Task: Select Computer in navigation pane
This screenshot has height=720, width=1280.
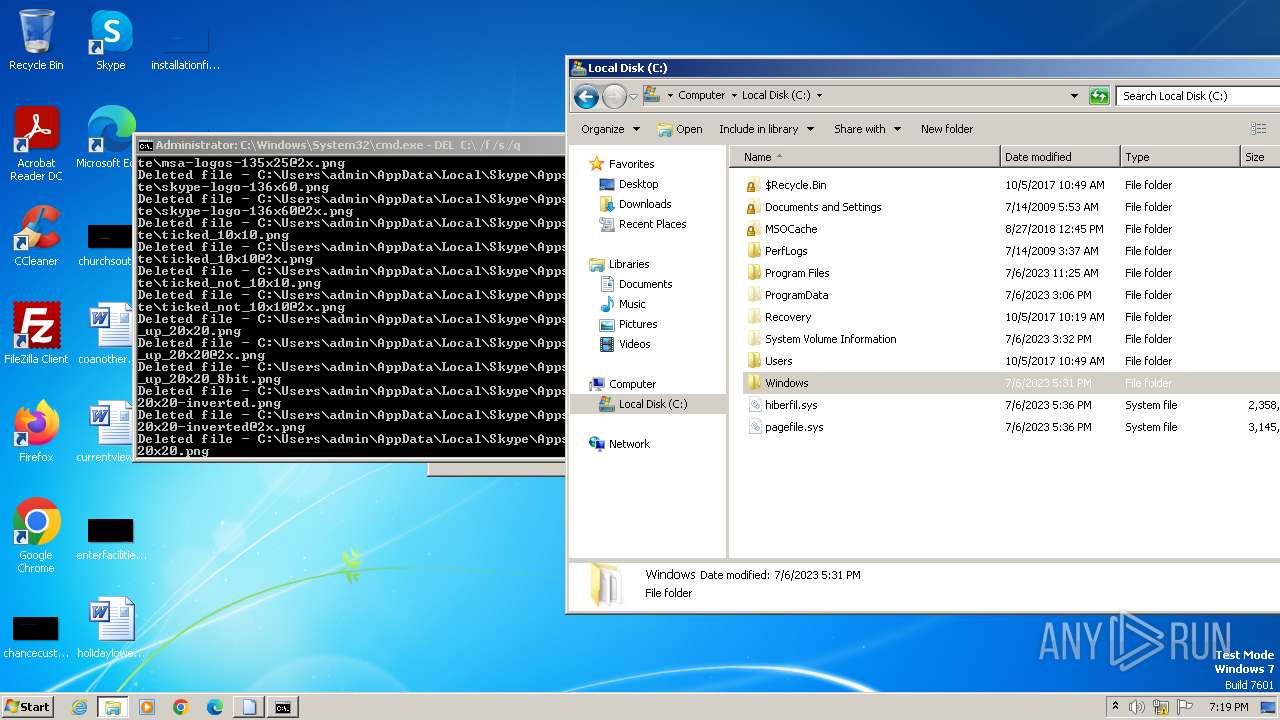Action: 632,384
